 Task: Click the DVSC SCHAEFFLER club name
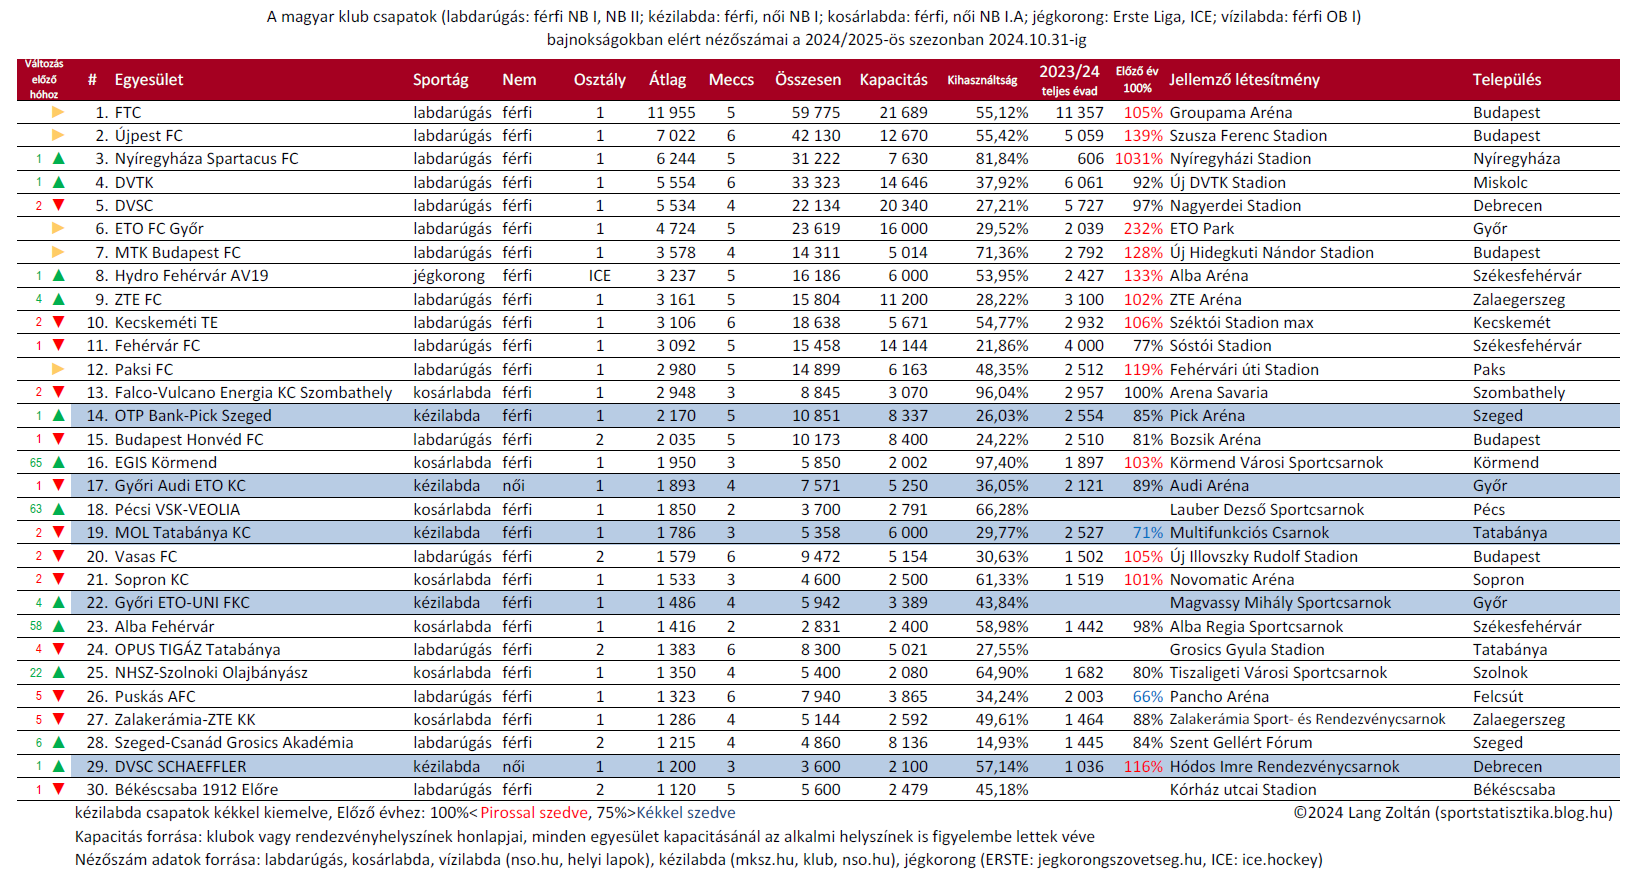coord(180,767)
